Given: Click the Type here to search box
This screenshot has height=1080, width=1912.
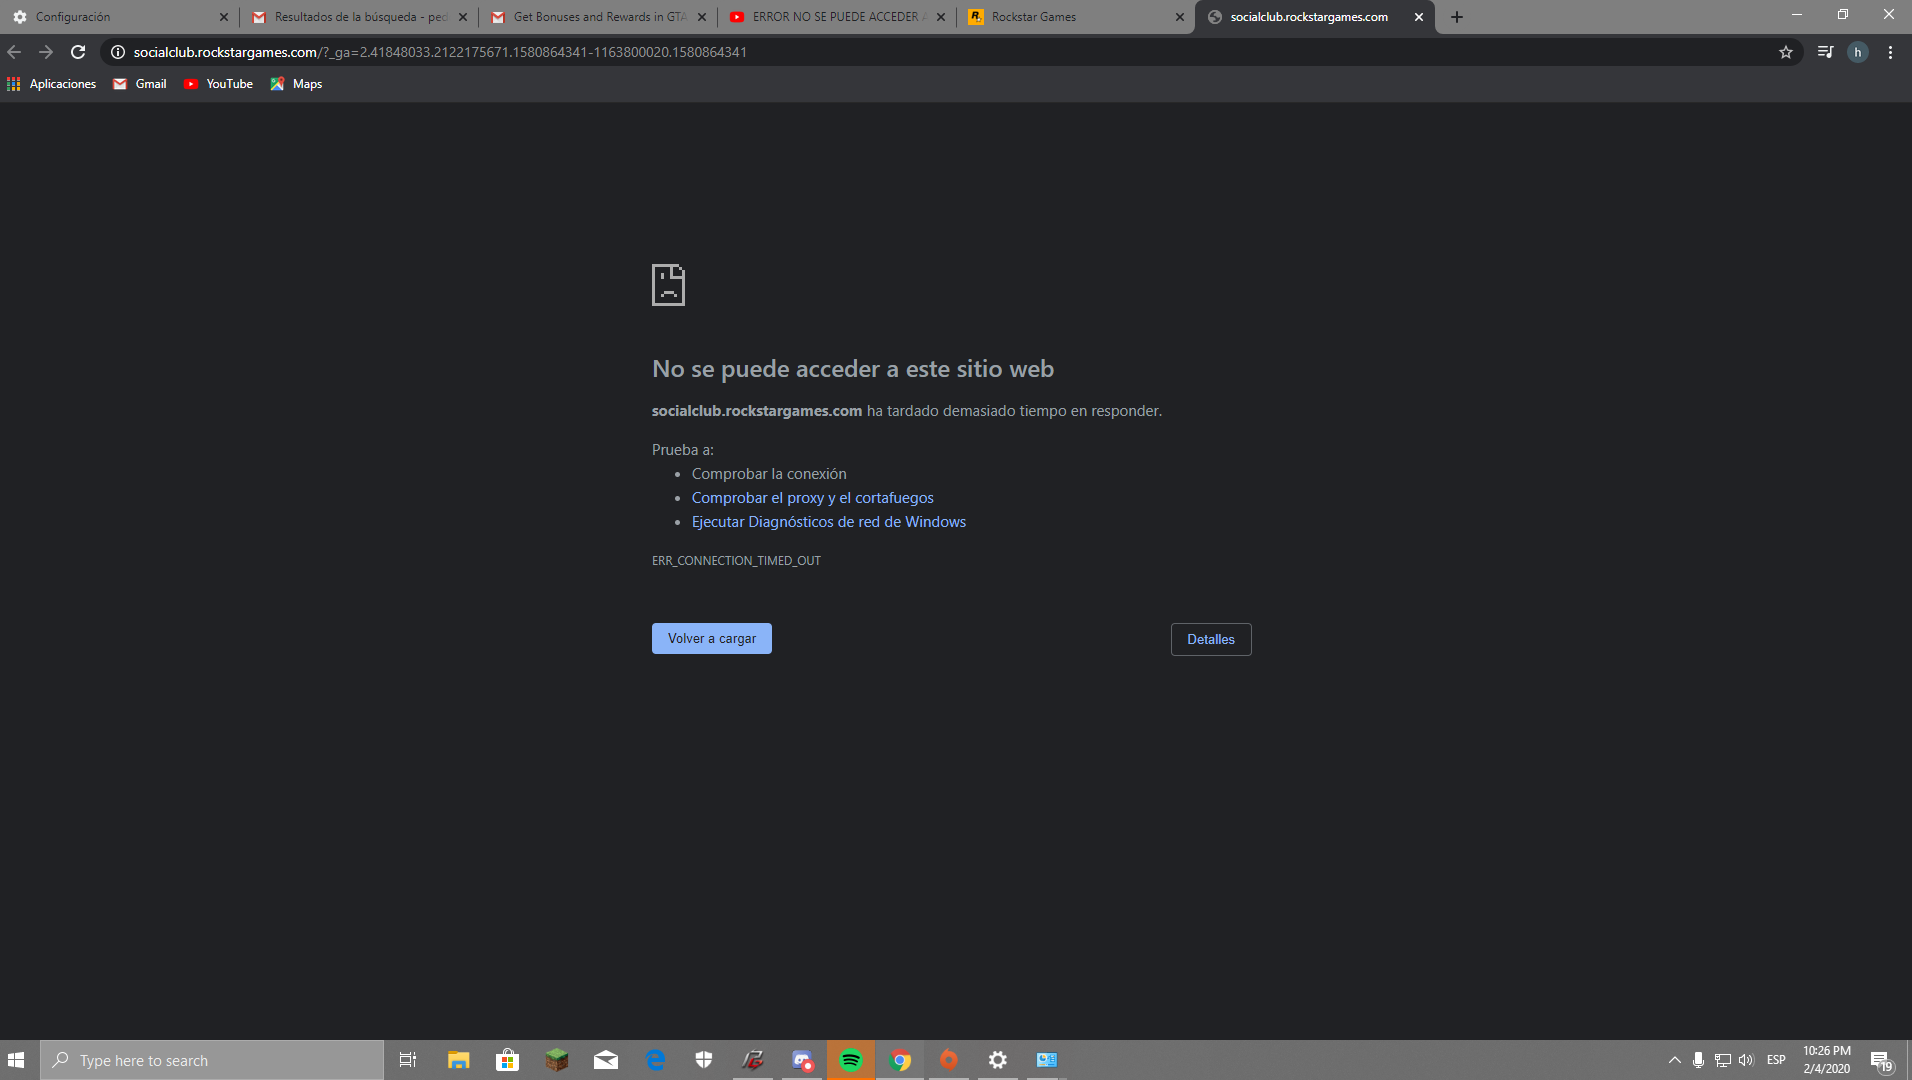Looking at the screenshot, I should (x=212, y=1060).
